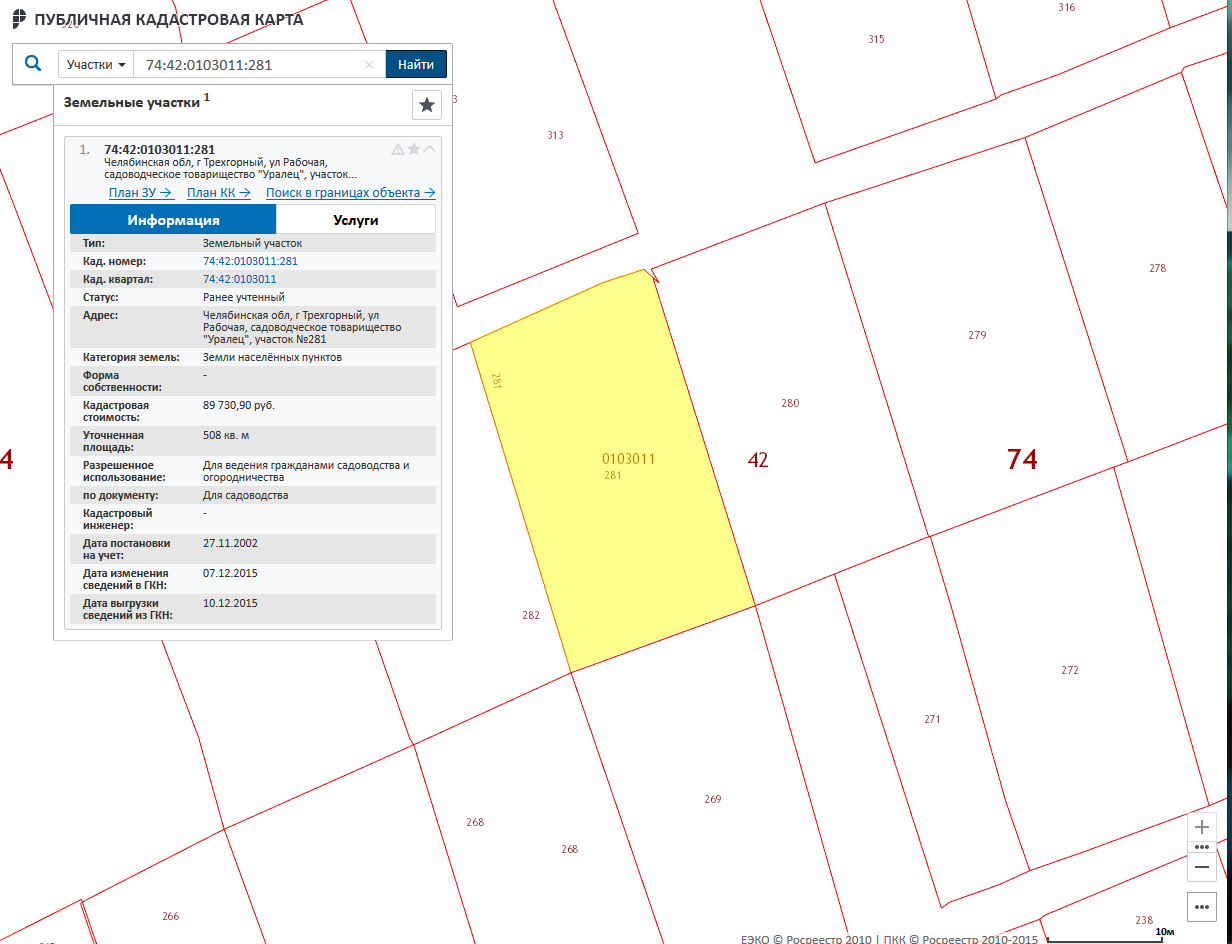
Task: Clear the search field with the X icon
Action: click(369, 65)
